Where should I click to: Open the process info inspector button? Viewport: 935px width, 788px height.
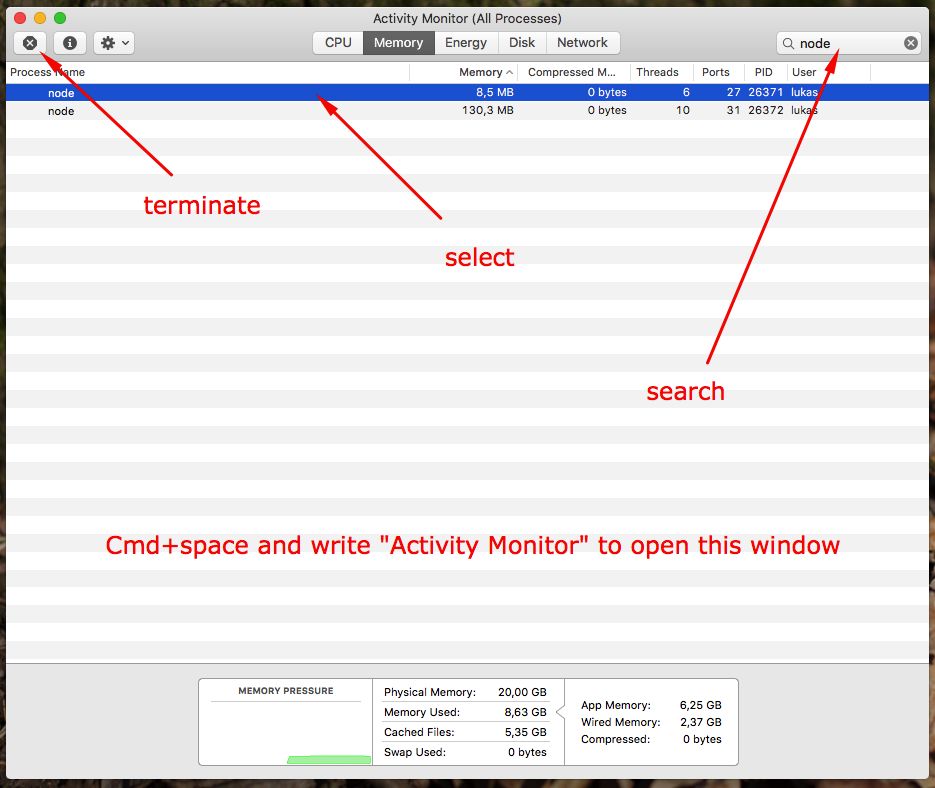pos(70,43)
